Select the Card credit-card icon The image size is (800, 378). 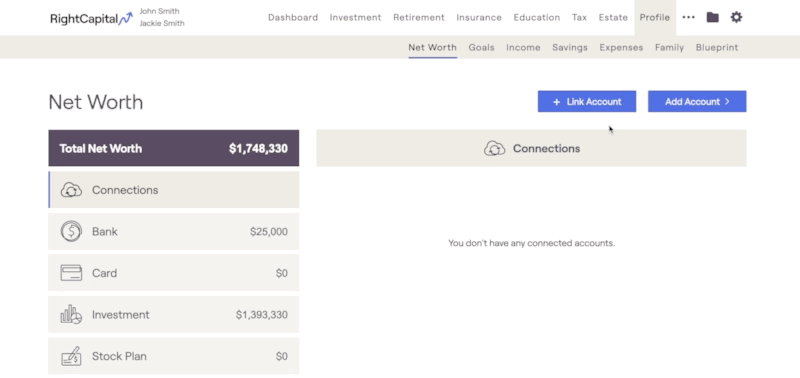(x=71, y=273)
